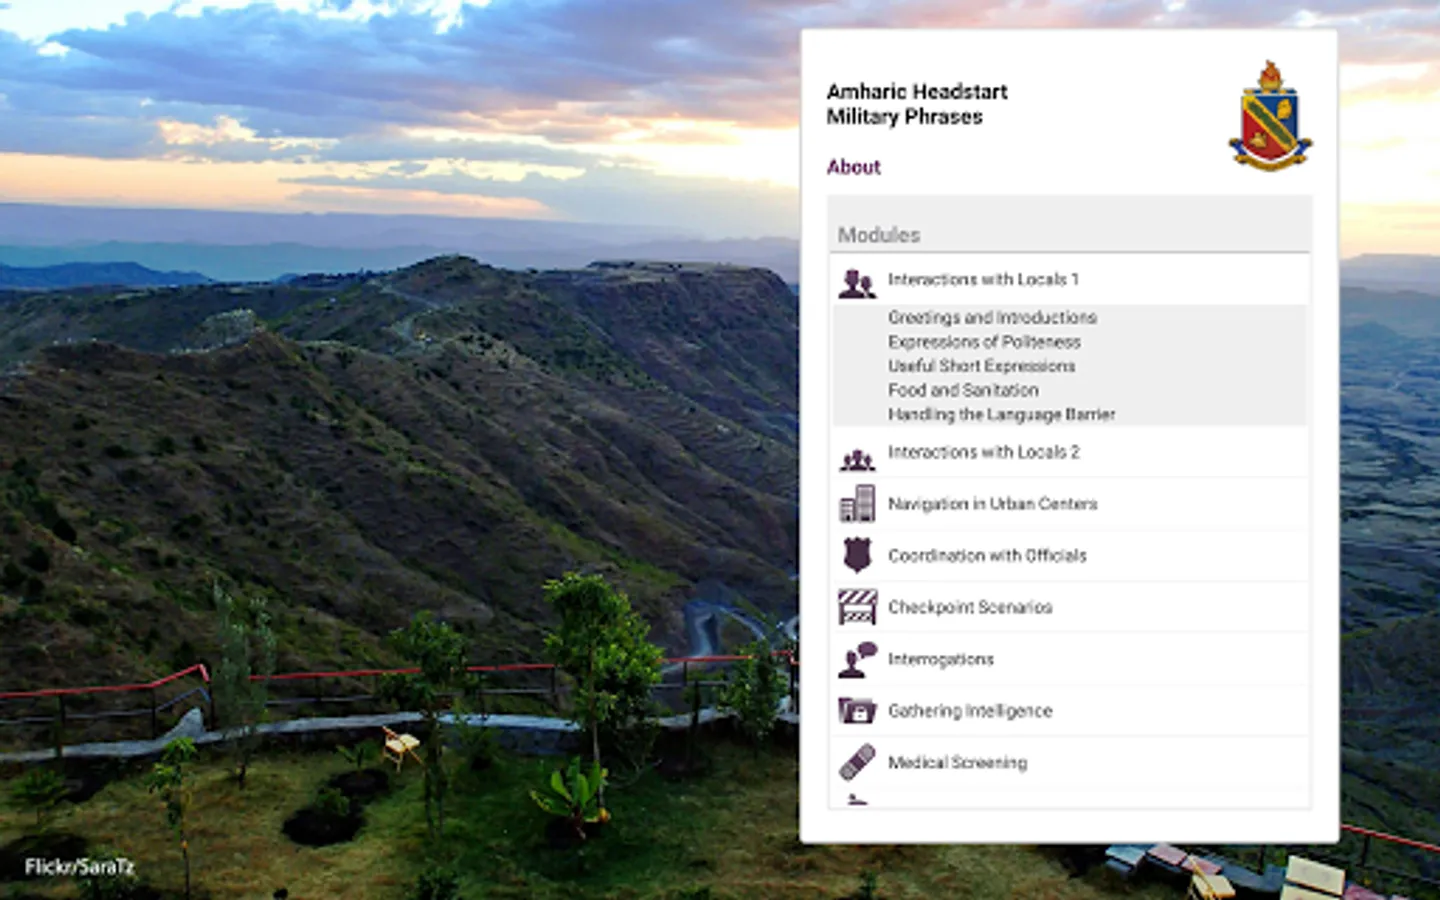Image resolution: width=1440 pixels, height=900 pixels.
Task: Select the Navigation in Urban Centers buildings icon
Action: click(857, 504)
